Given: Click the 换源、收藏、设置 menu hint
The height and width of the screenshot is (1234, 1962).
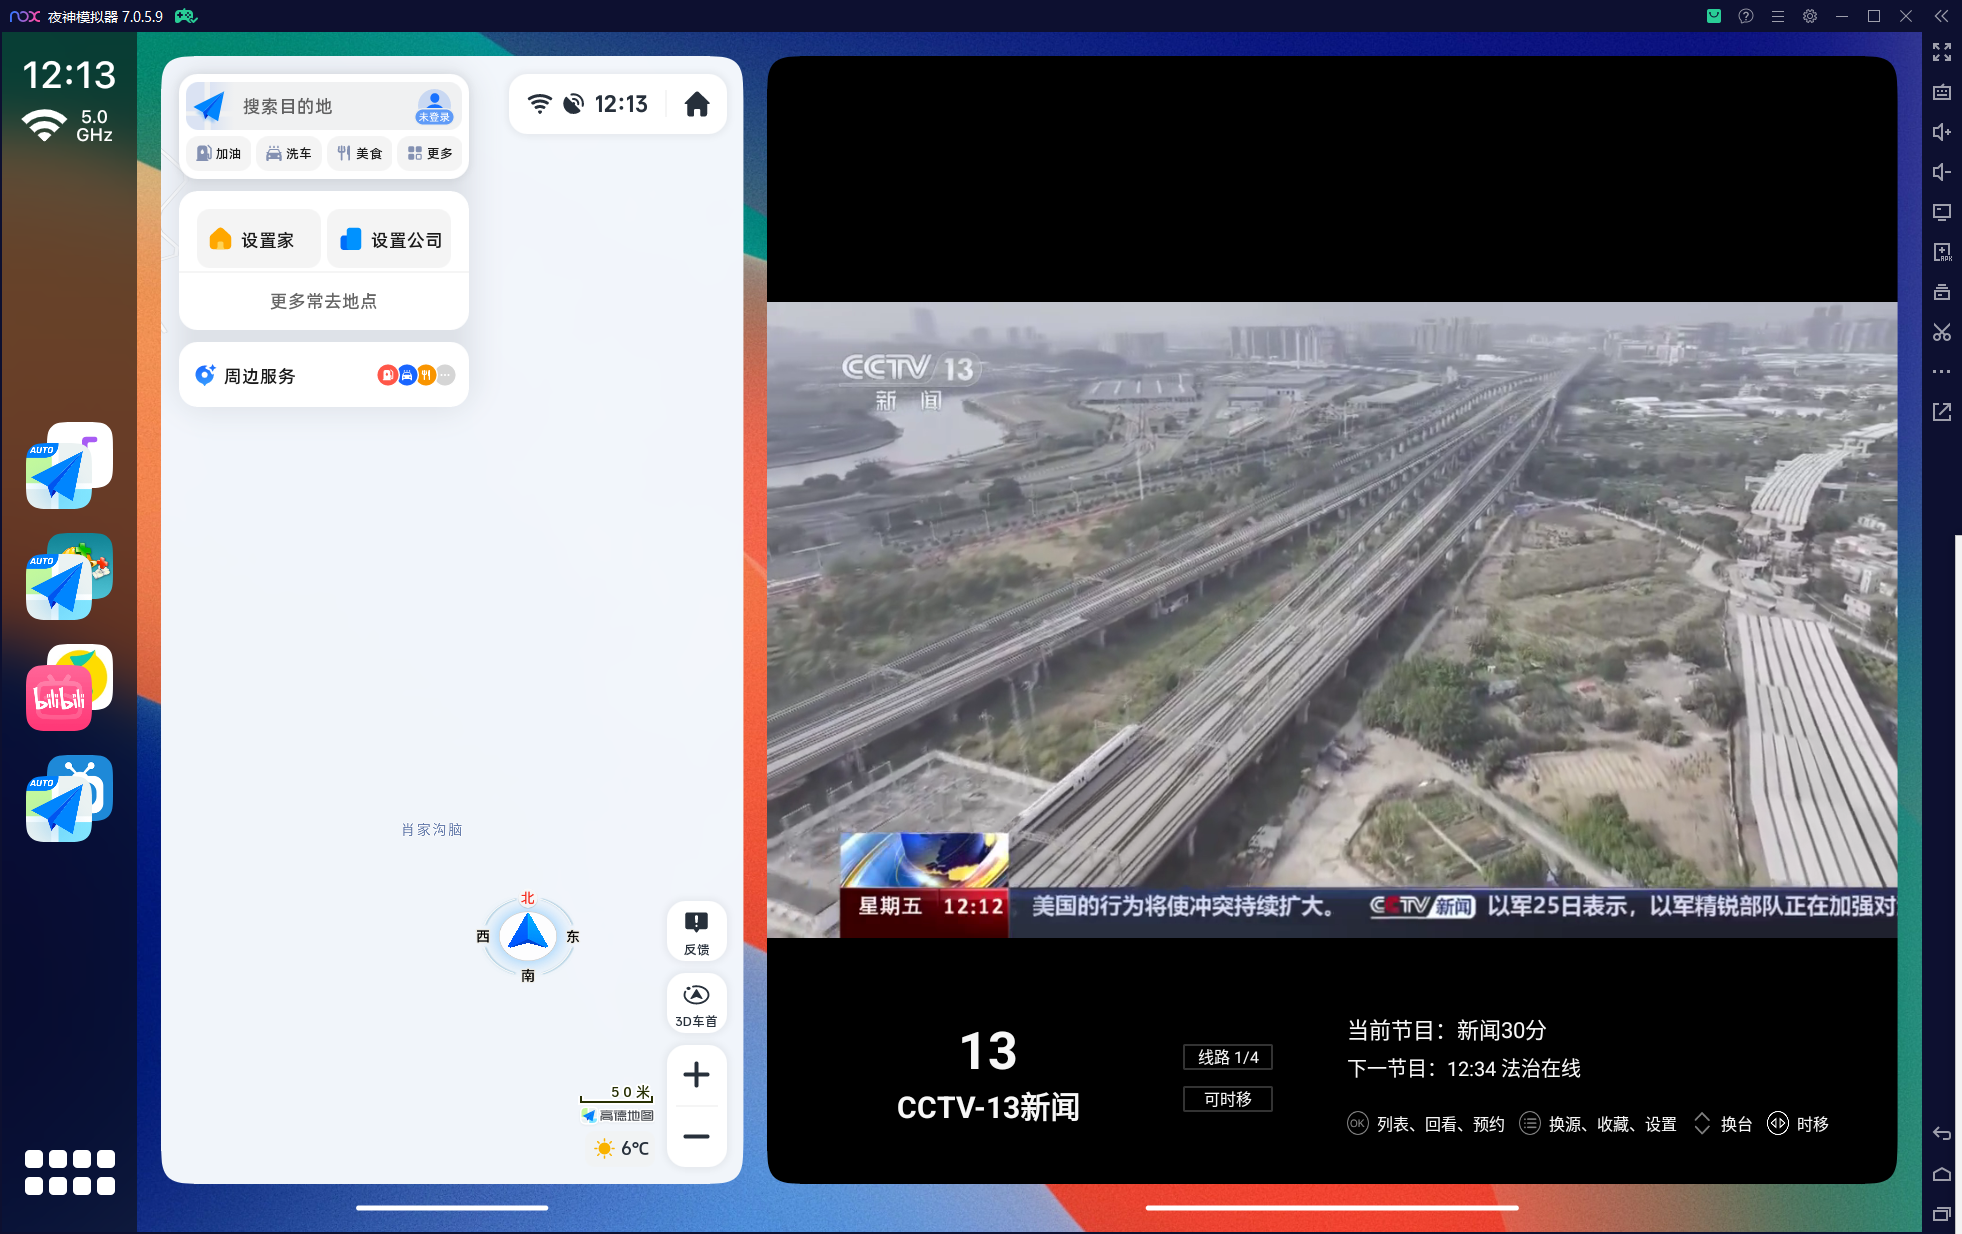Looking at the screenshot, I should tap(1598, 1124).
